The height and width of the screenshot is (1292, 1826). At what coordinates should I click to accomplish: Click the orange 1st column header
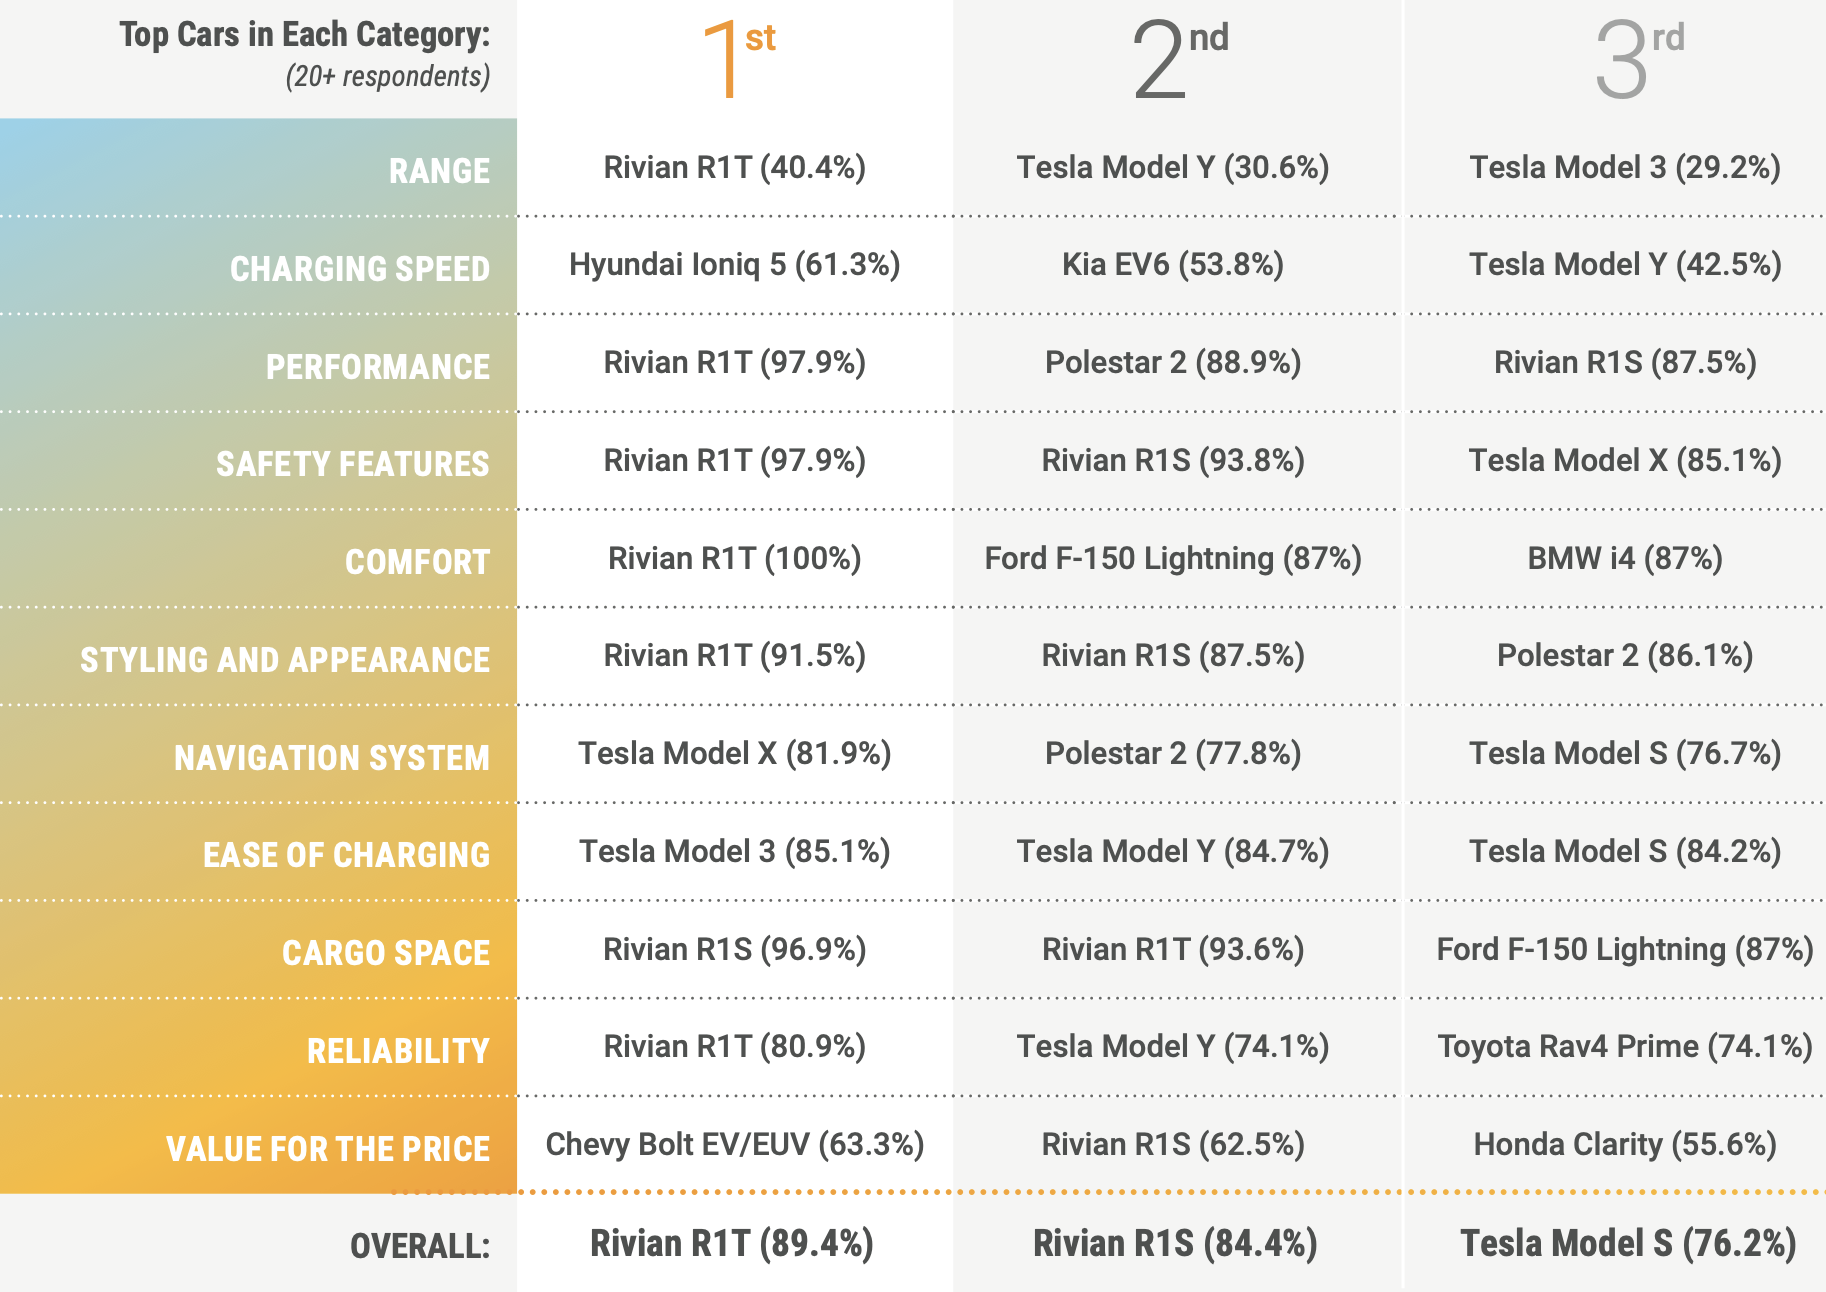pyautogui.click(x=738, y=58)
